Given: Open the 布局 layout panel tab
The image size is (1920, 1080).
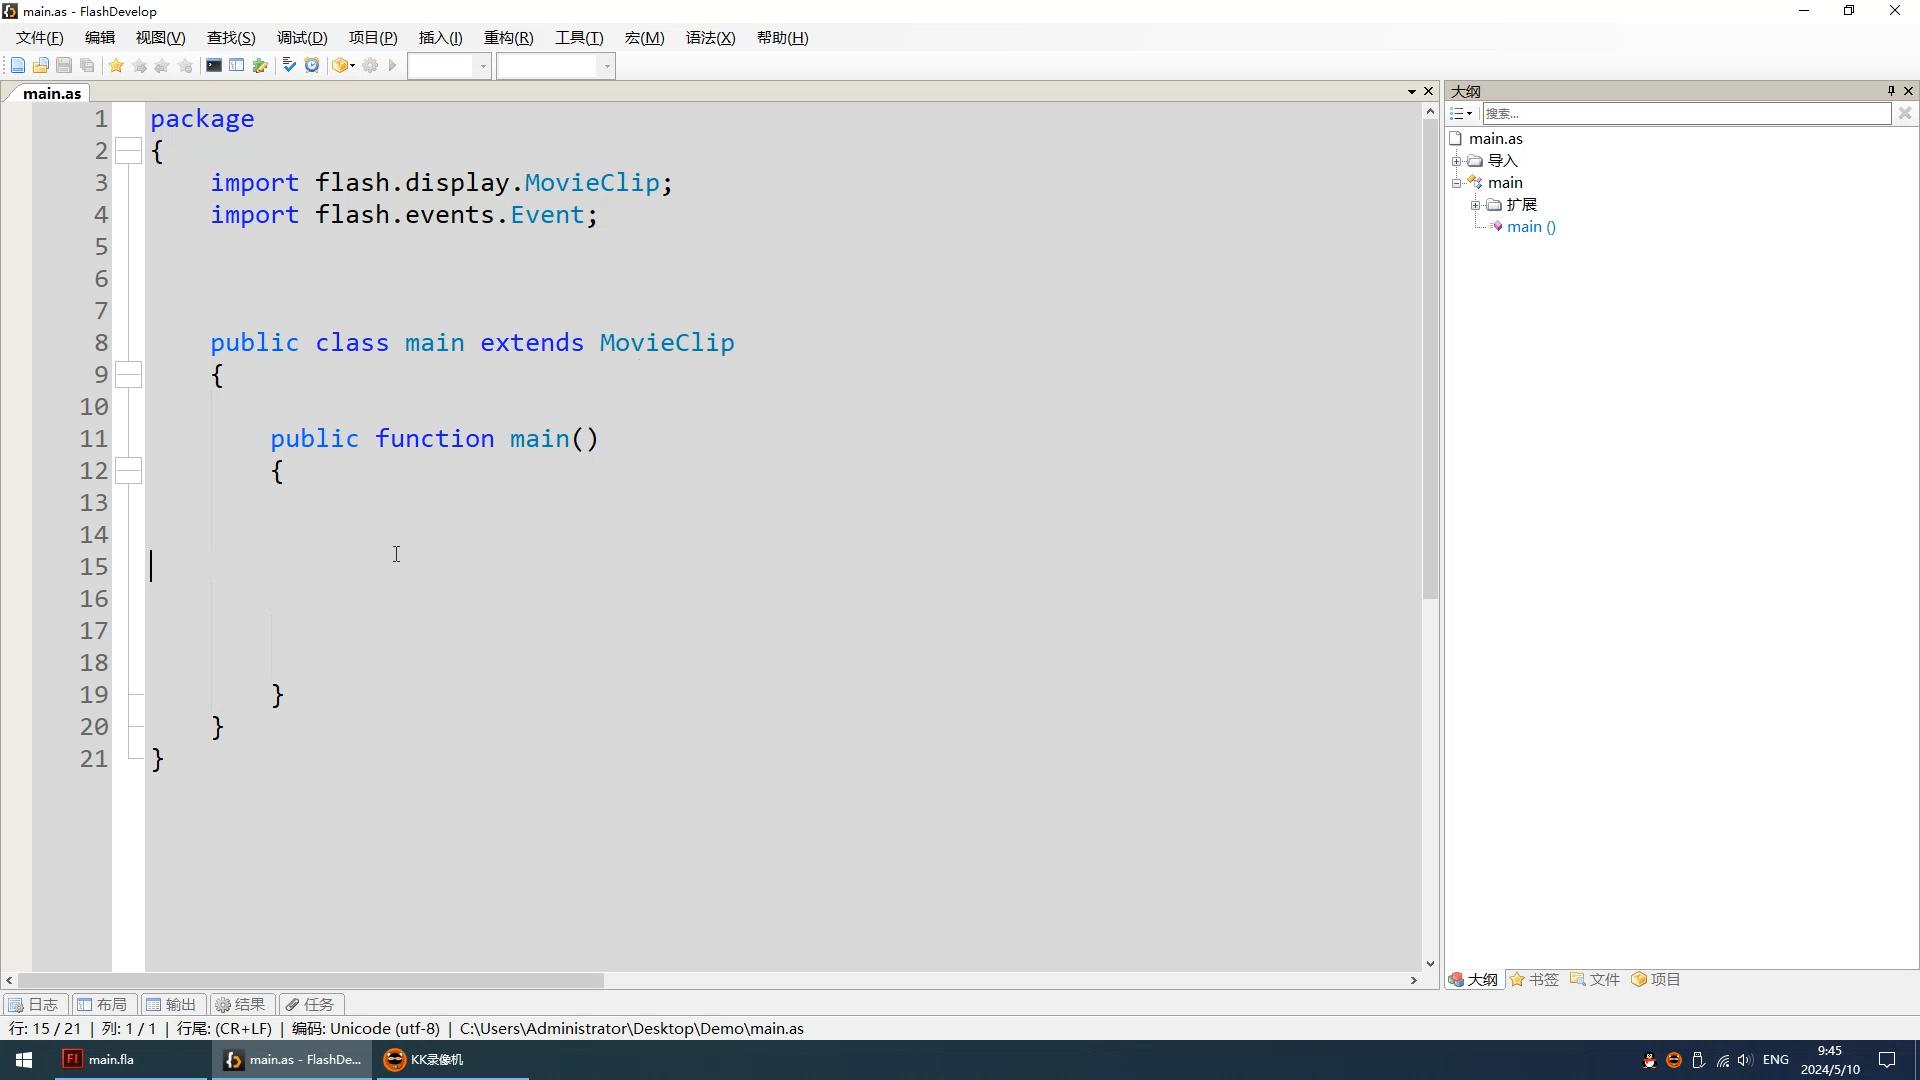Looking at the screenshot, I should click(103, 1005).
